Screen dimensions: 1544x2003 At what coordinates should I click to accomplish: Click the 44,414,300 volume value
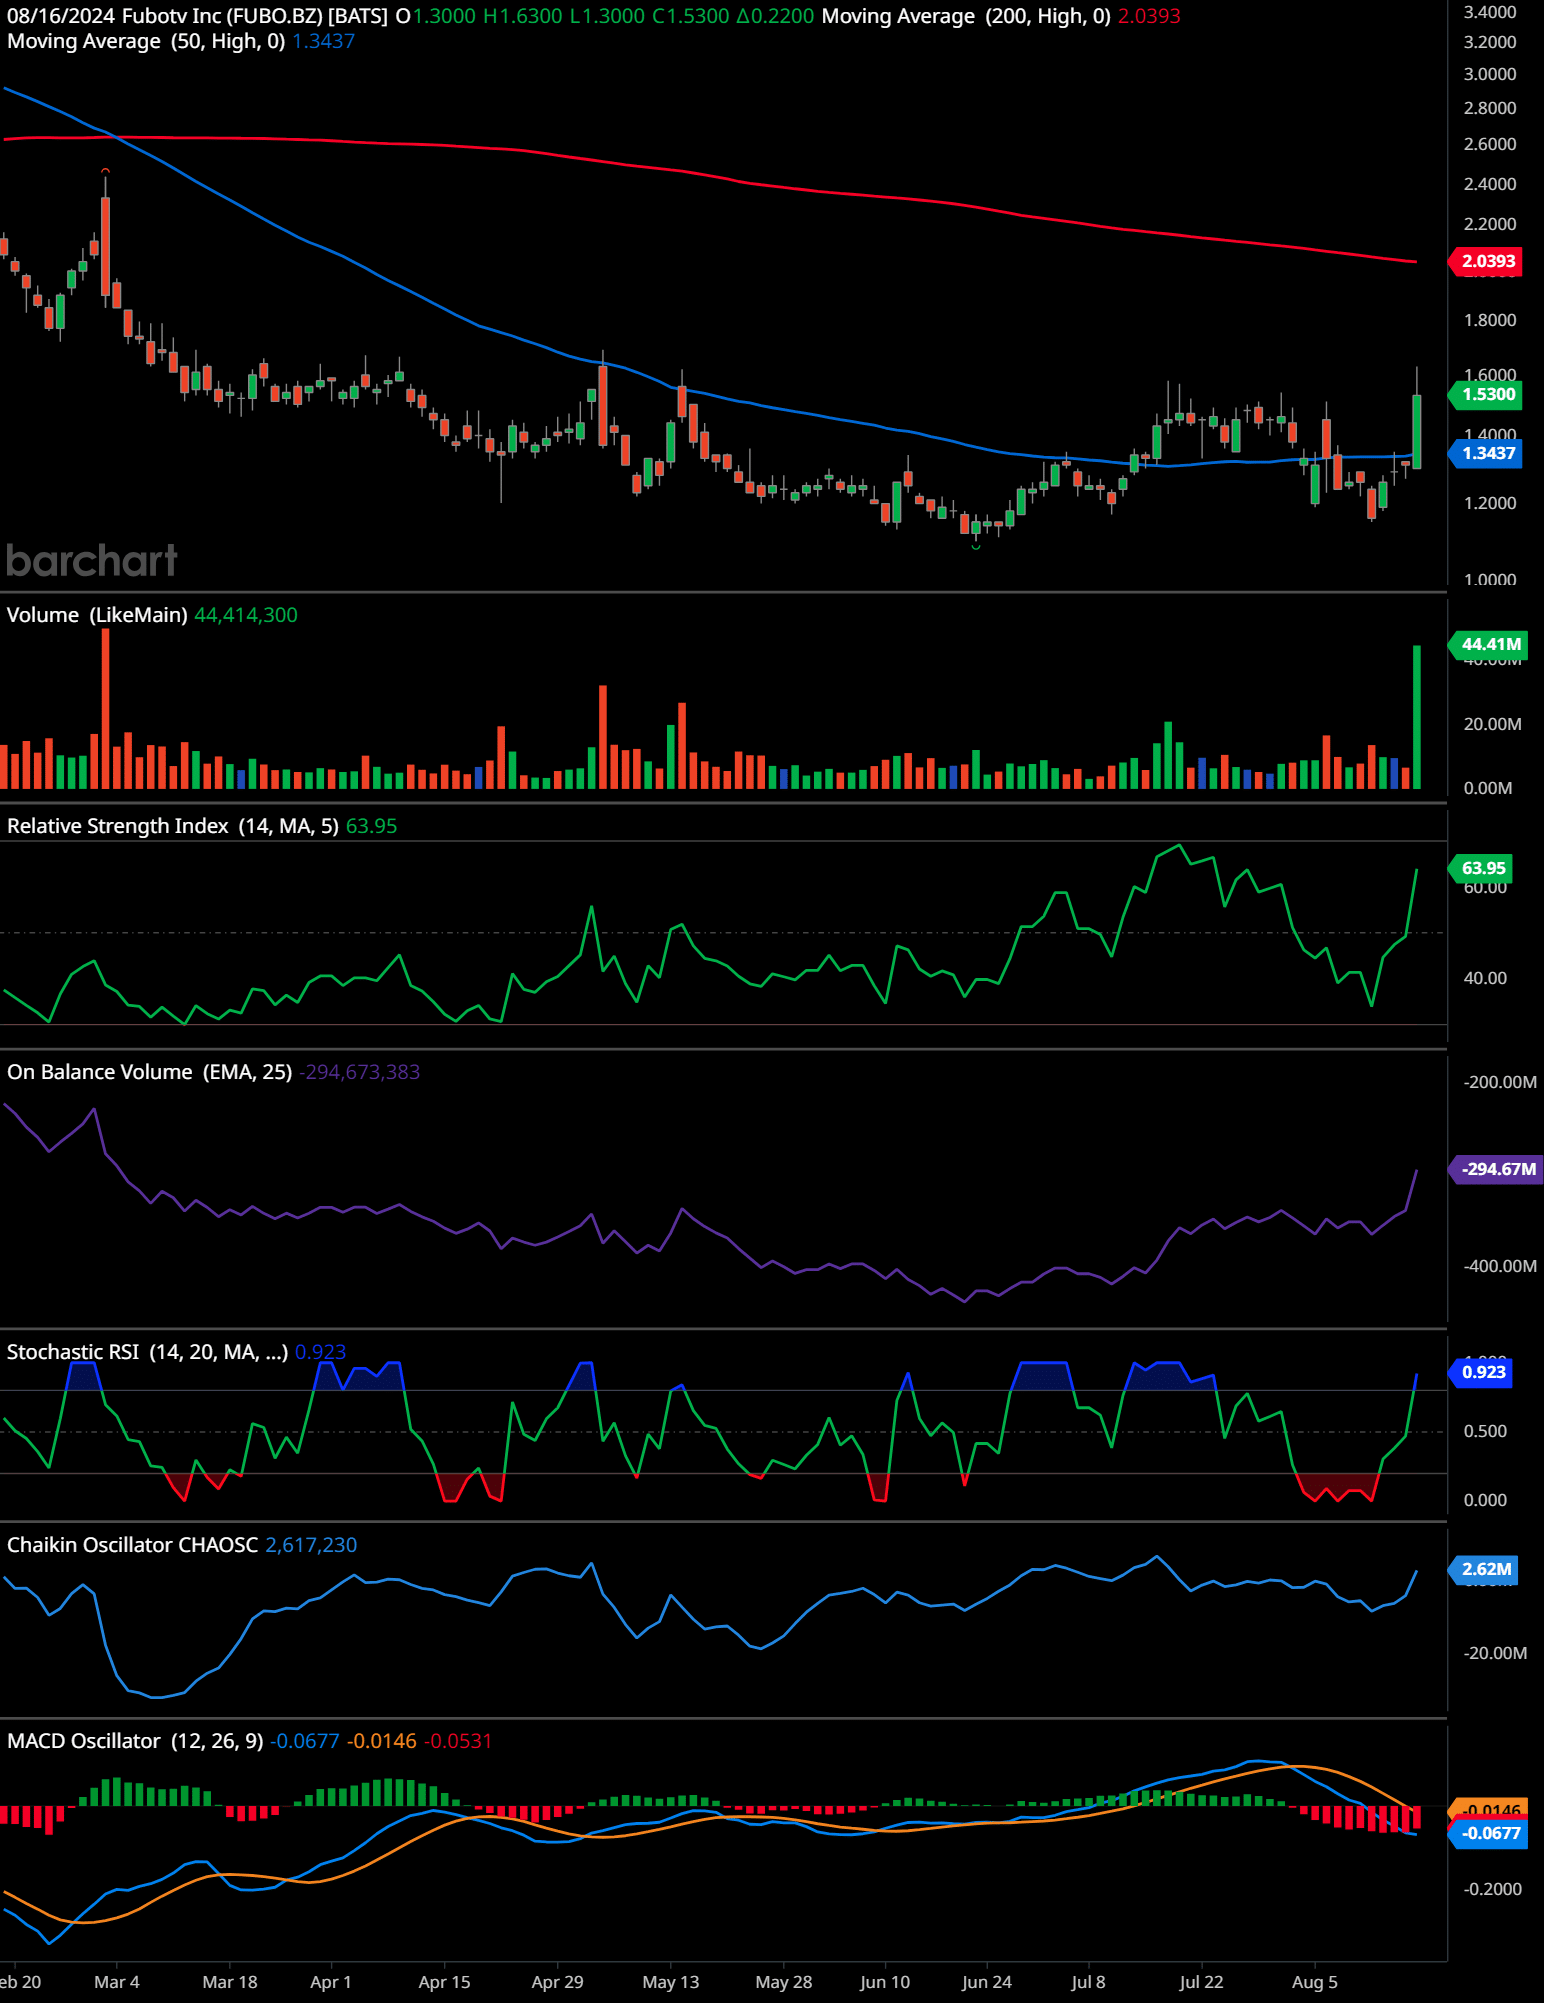[x=246, y=615]
